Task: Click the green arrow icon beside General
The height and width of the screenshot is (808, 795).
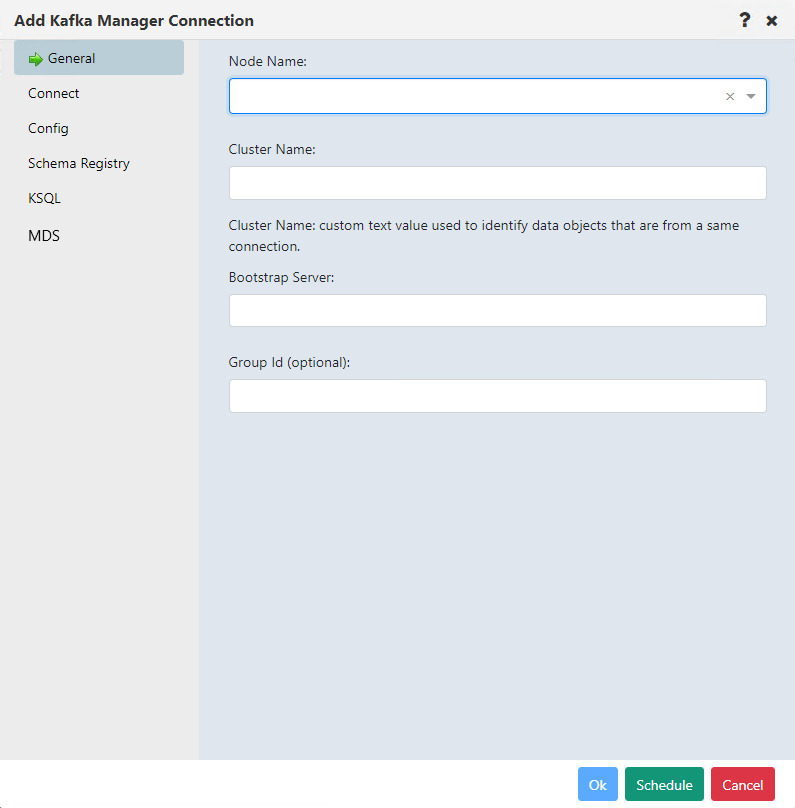Action: click(x=36, y=59)
